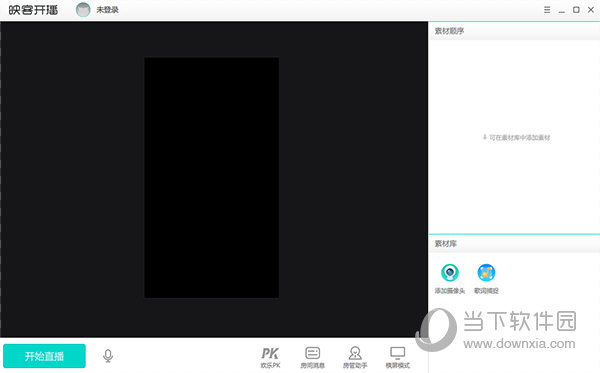Open the hamburger menu in title bar

point(547,10)
